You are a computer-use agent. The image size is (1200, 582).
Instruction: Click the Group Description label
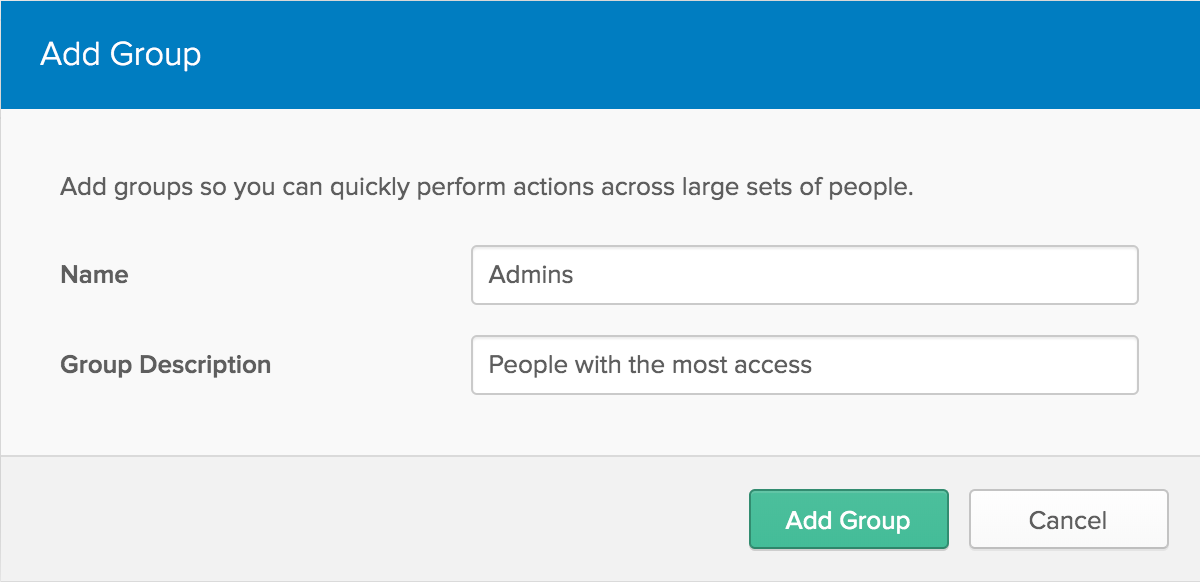[165, 365]
